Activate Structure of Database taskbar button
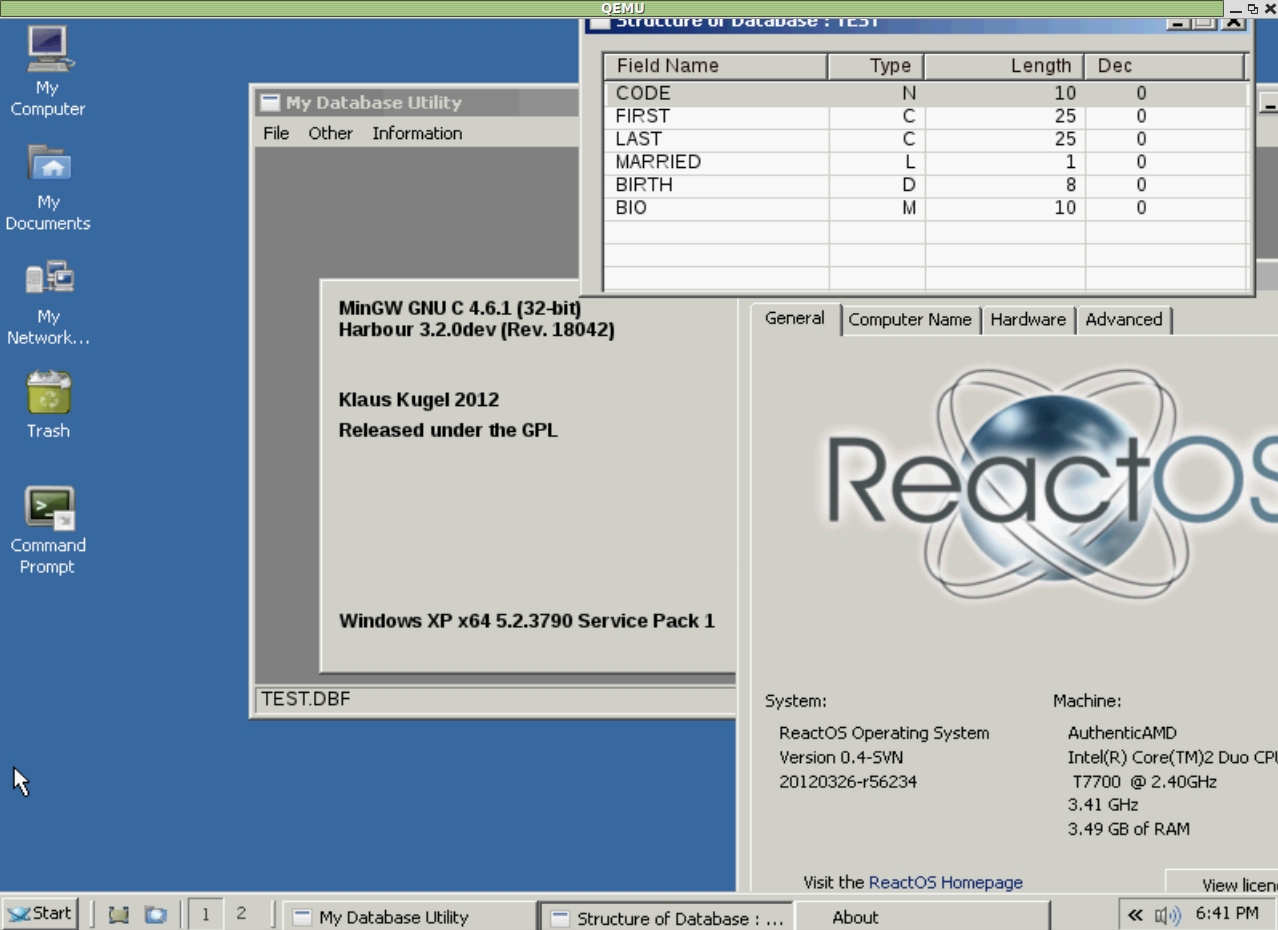Screen dimensions: 1278x930 point(667,917)
